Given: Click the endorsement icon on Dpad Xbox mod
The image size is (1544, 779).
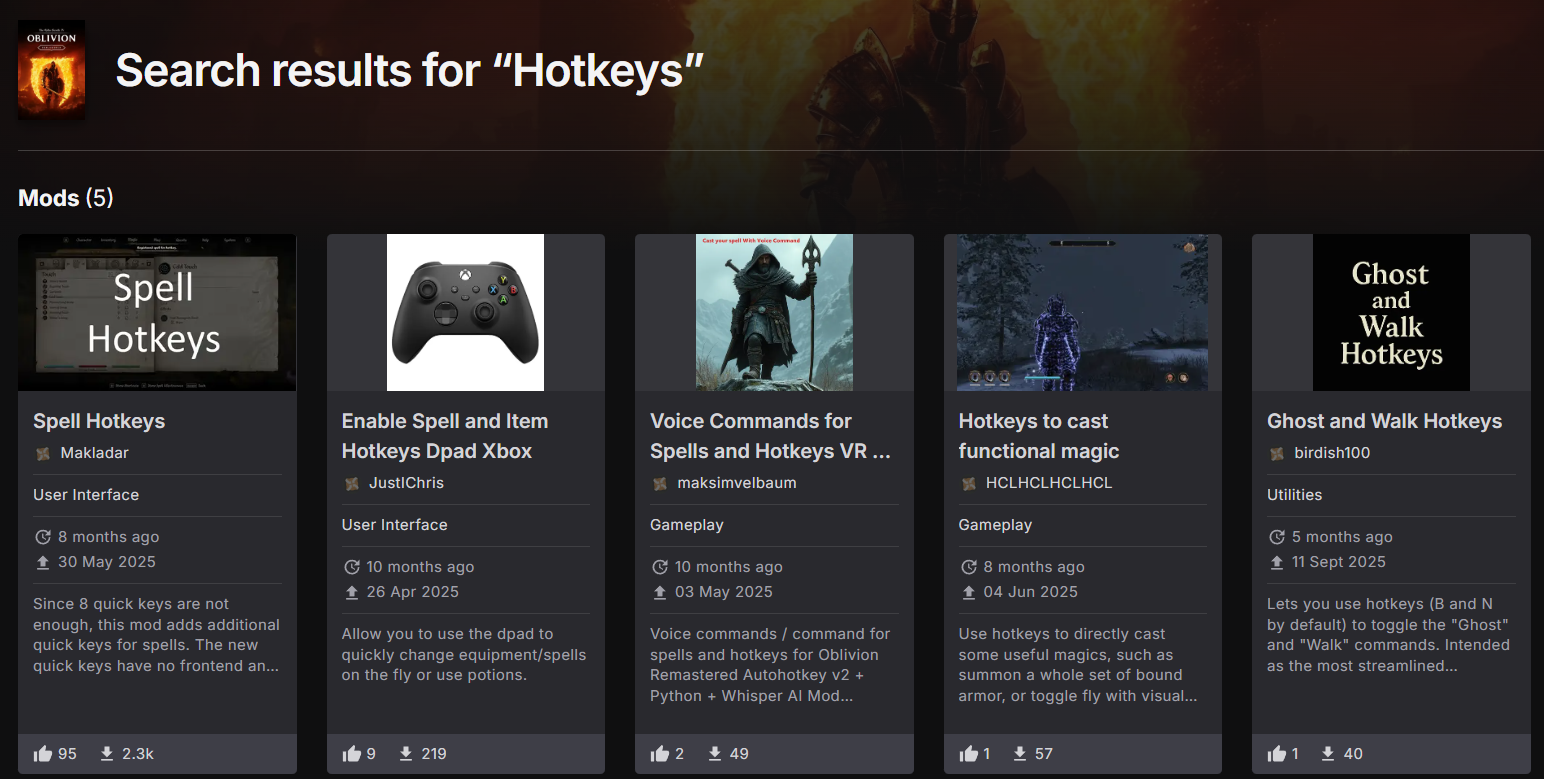Looking at the screenshot, I should [351, 754].
